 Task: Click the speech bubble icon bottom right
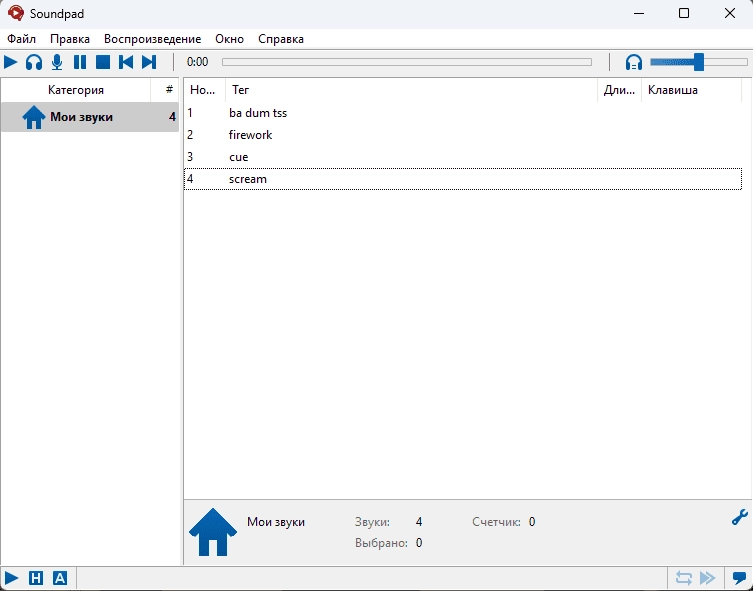pyautogui.click(x=740, y=578)
